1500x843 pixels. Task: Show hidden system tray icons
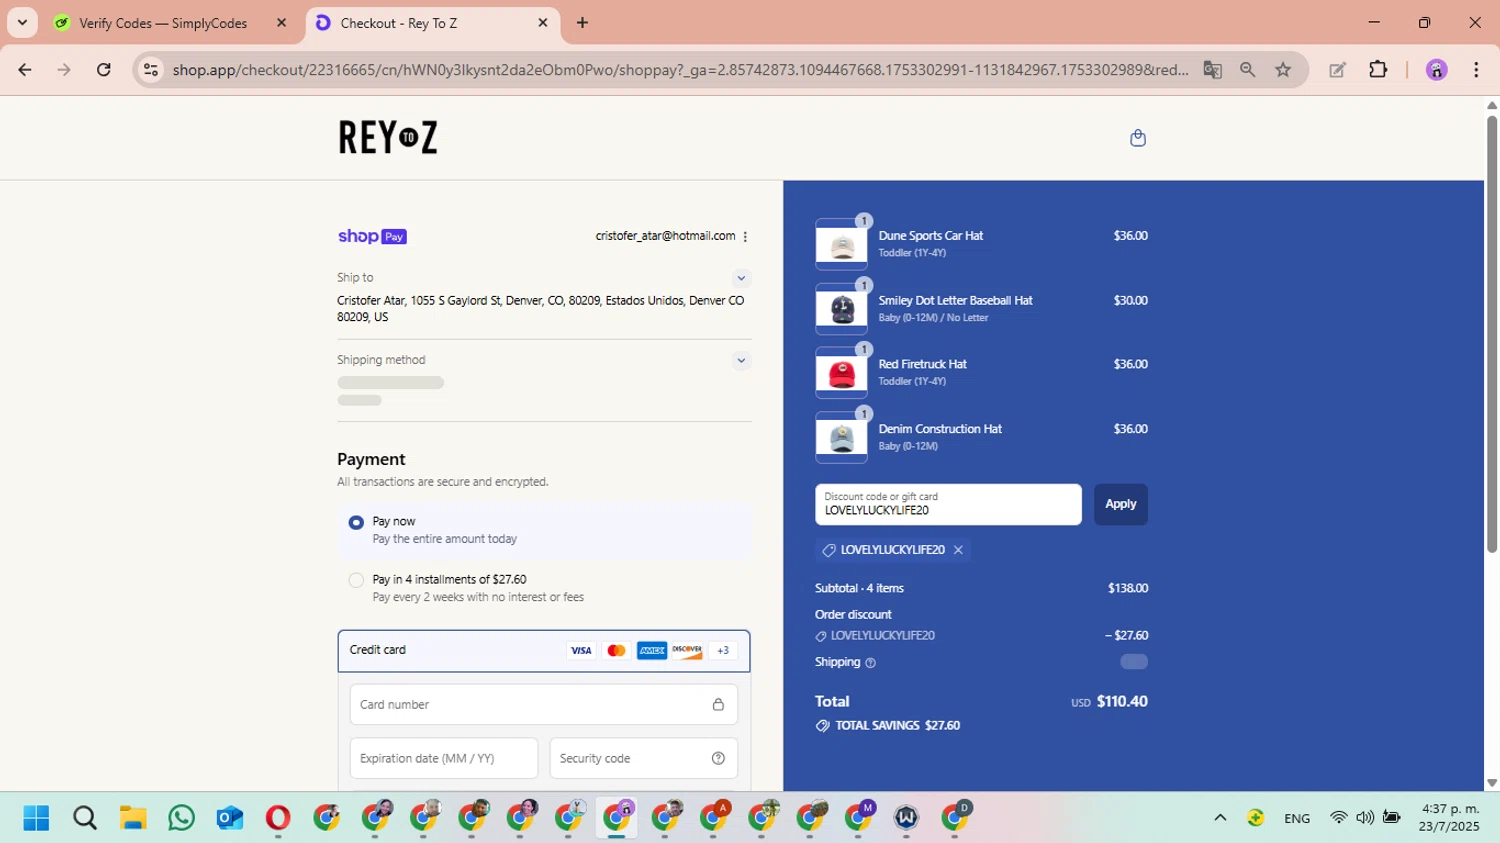coord(1220,818)
